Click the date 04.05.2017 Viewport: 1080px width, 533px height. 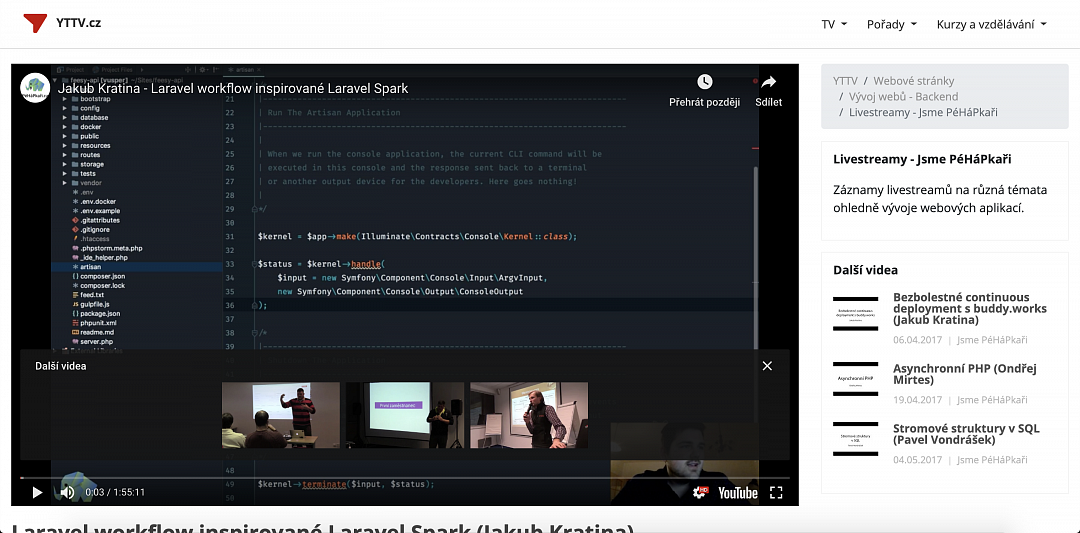(917, 459)
